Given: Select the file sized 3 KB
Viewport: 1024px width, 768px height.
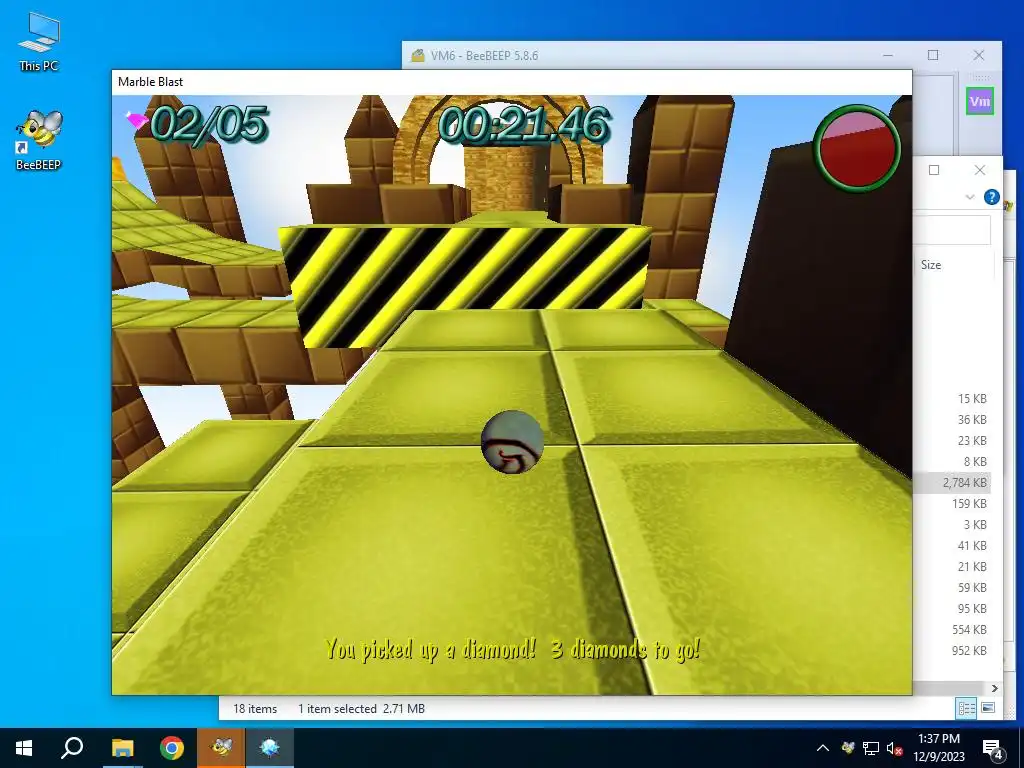Looking at the screenshot, I should click(975, 524).
